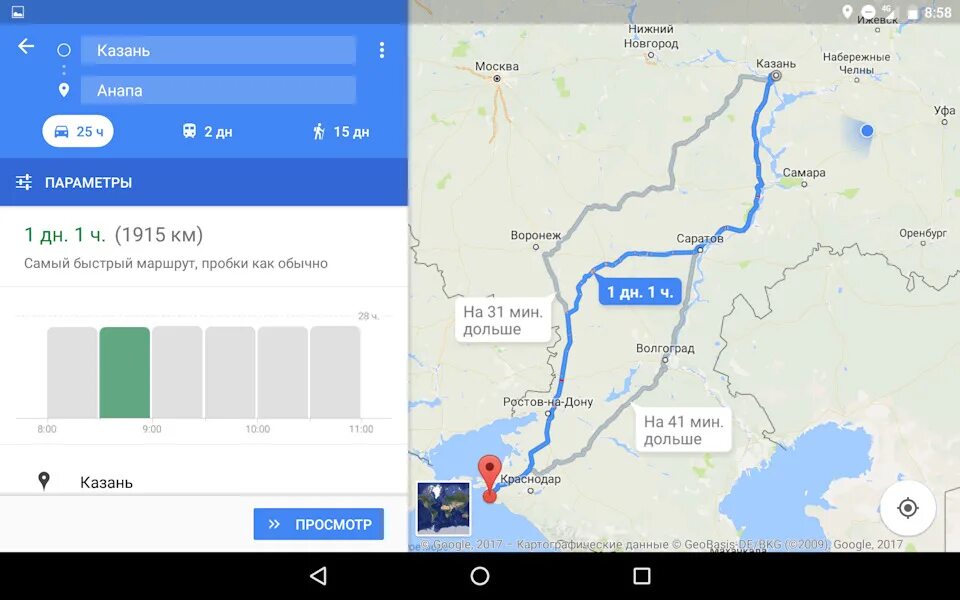This screenshot has height=600, width=960.
Task: Tap the 1 дн. 1 ч. route label on map
Action: point(640,292)
